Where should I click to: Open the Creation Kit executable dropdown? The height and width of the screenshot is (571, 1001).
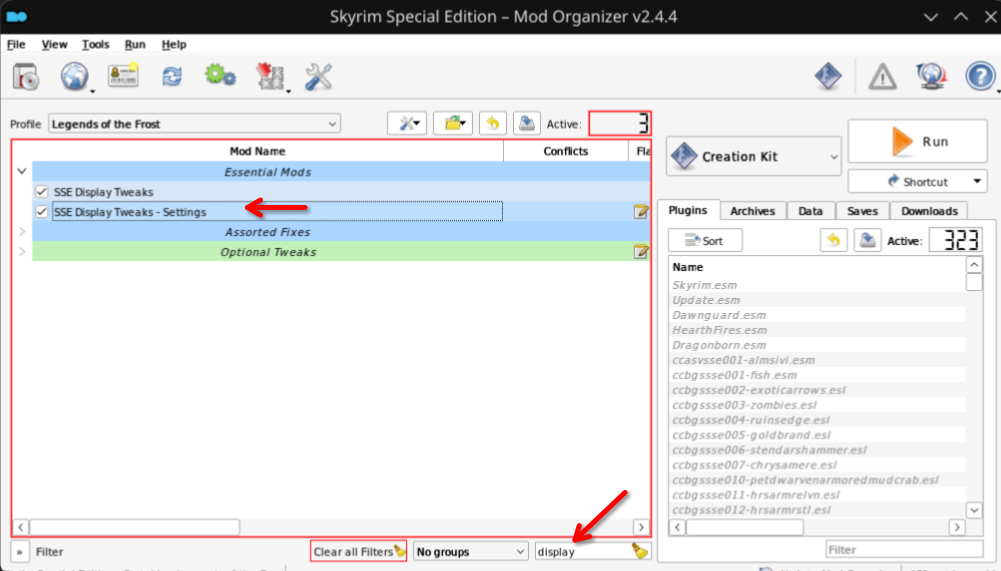point(753,156)
